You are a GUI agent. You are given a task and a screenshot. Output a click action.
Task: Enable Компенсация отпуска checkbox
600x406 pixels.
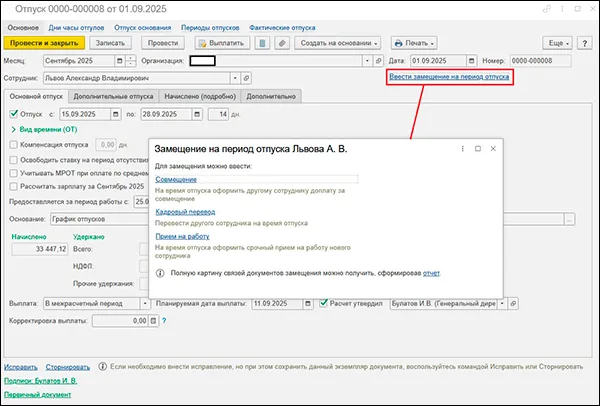12,144
